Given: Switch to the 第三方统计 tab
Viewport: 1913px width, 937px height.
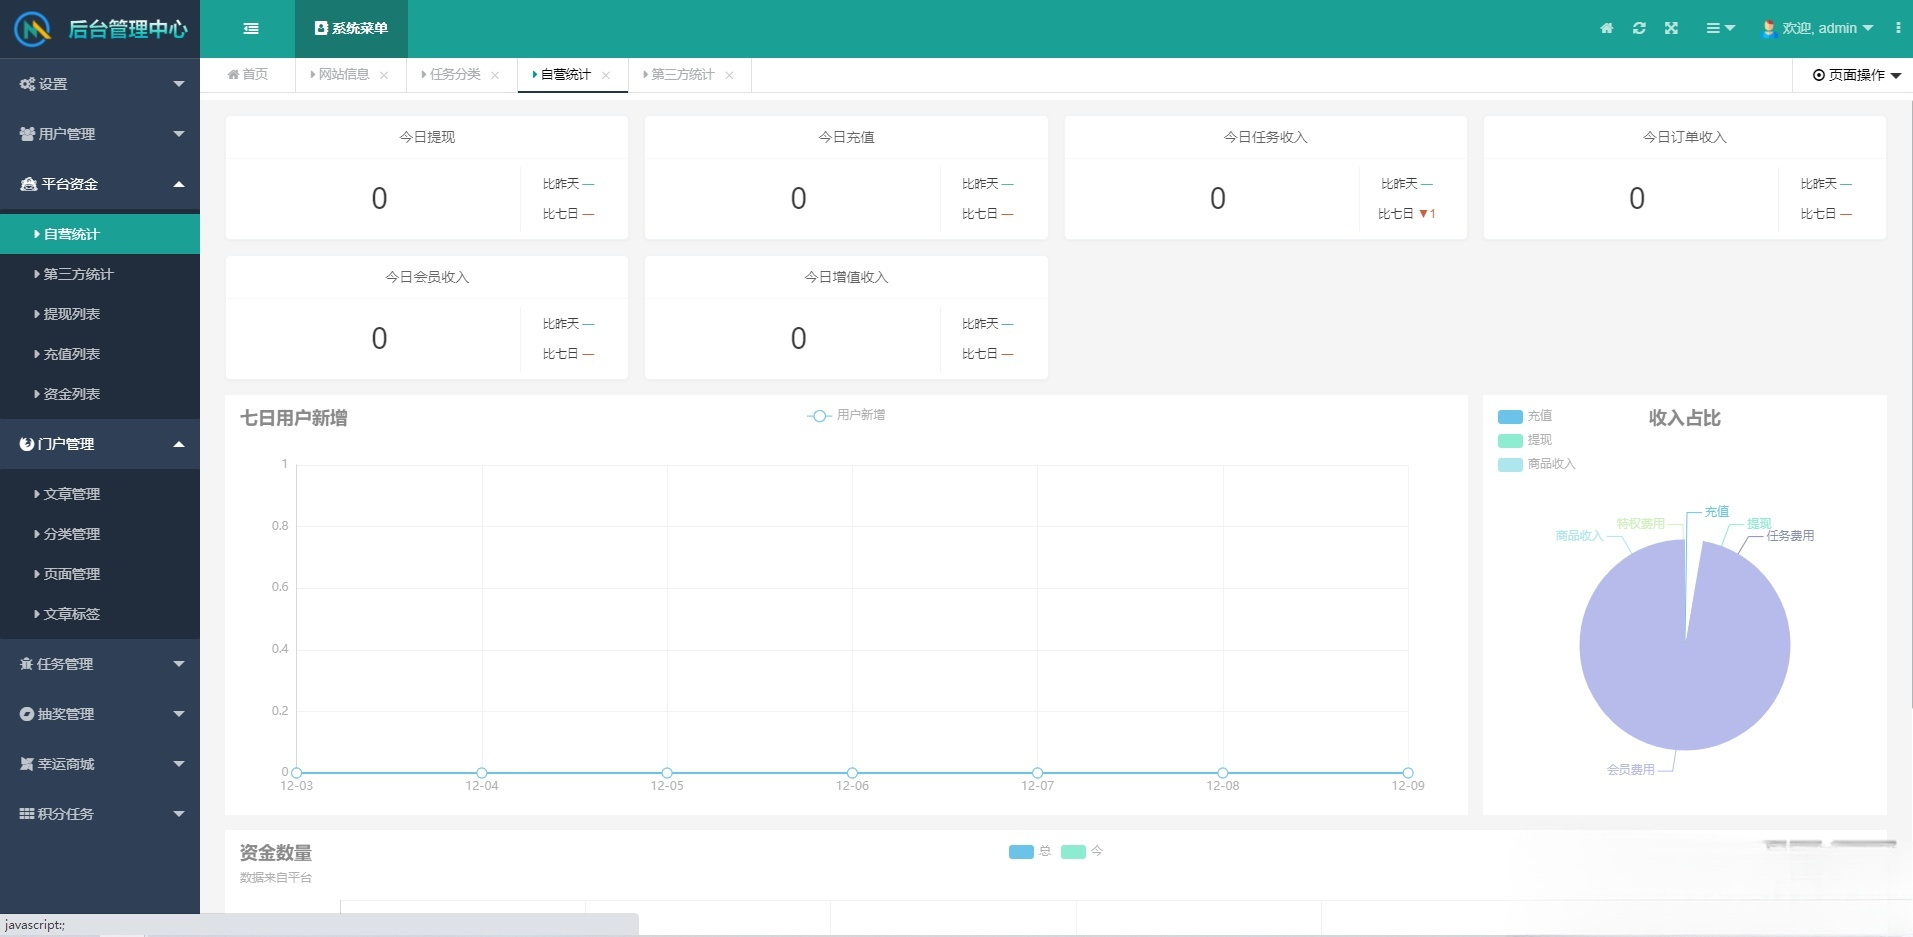Looking at the screenshot, I should coord(681,74).
